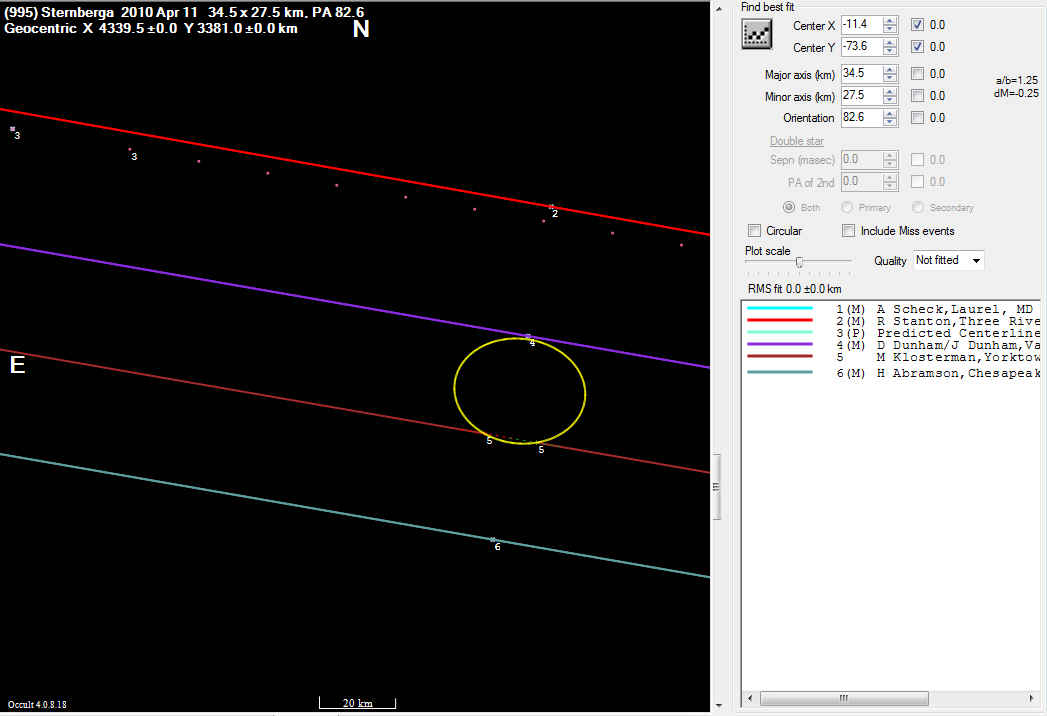Click the RMS fit 0.0 ±0.0 km text
Viewport: 1047px width, 716px height.
coord(795,289)
